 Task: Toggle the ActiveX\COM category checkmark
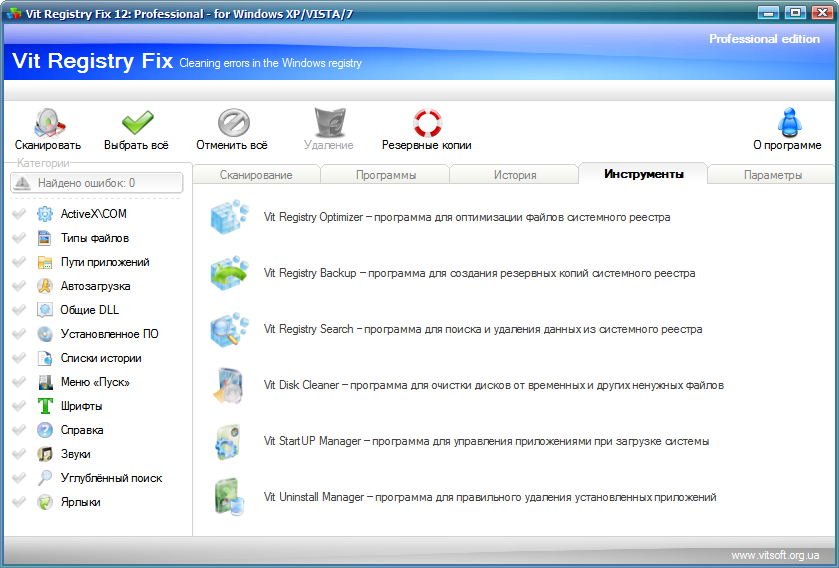[x=18, y=214]
